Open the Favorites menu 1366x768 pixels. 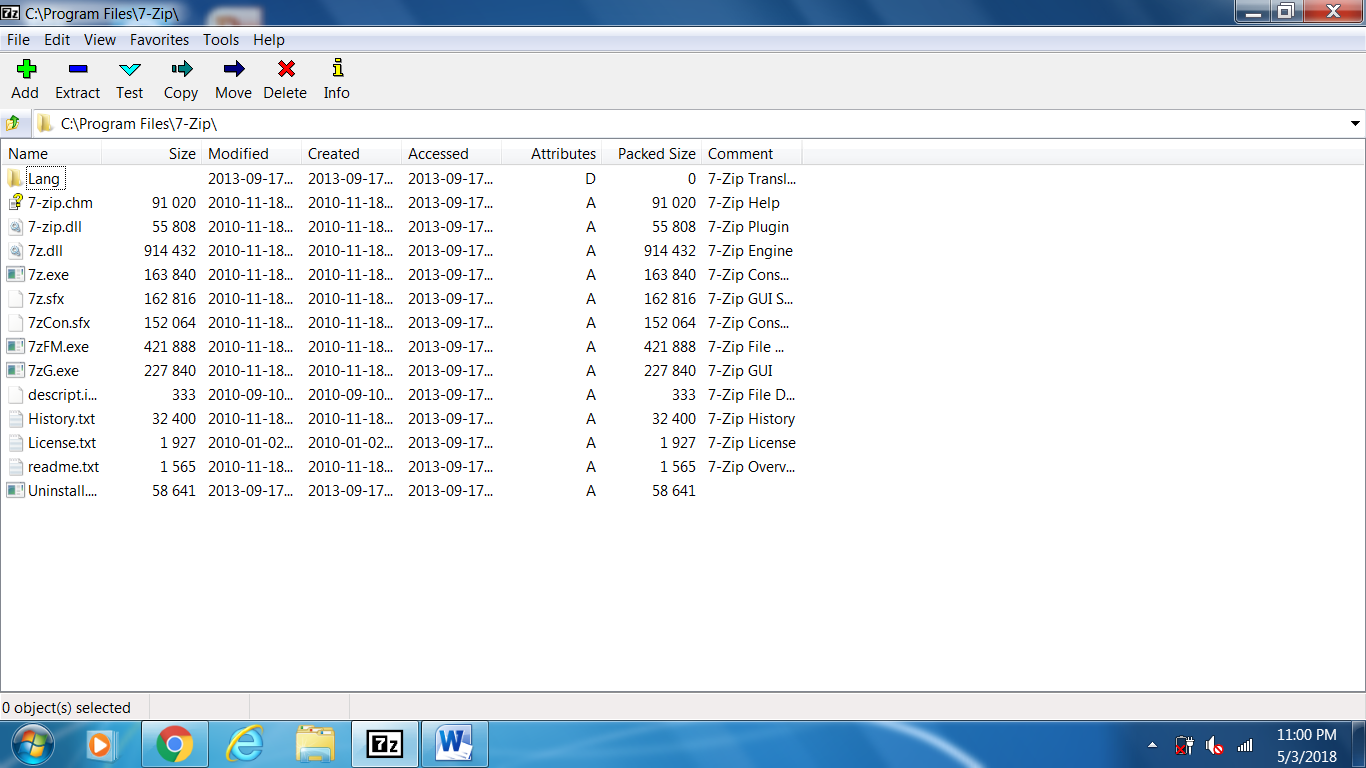159,40
